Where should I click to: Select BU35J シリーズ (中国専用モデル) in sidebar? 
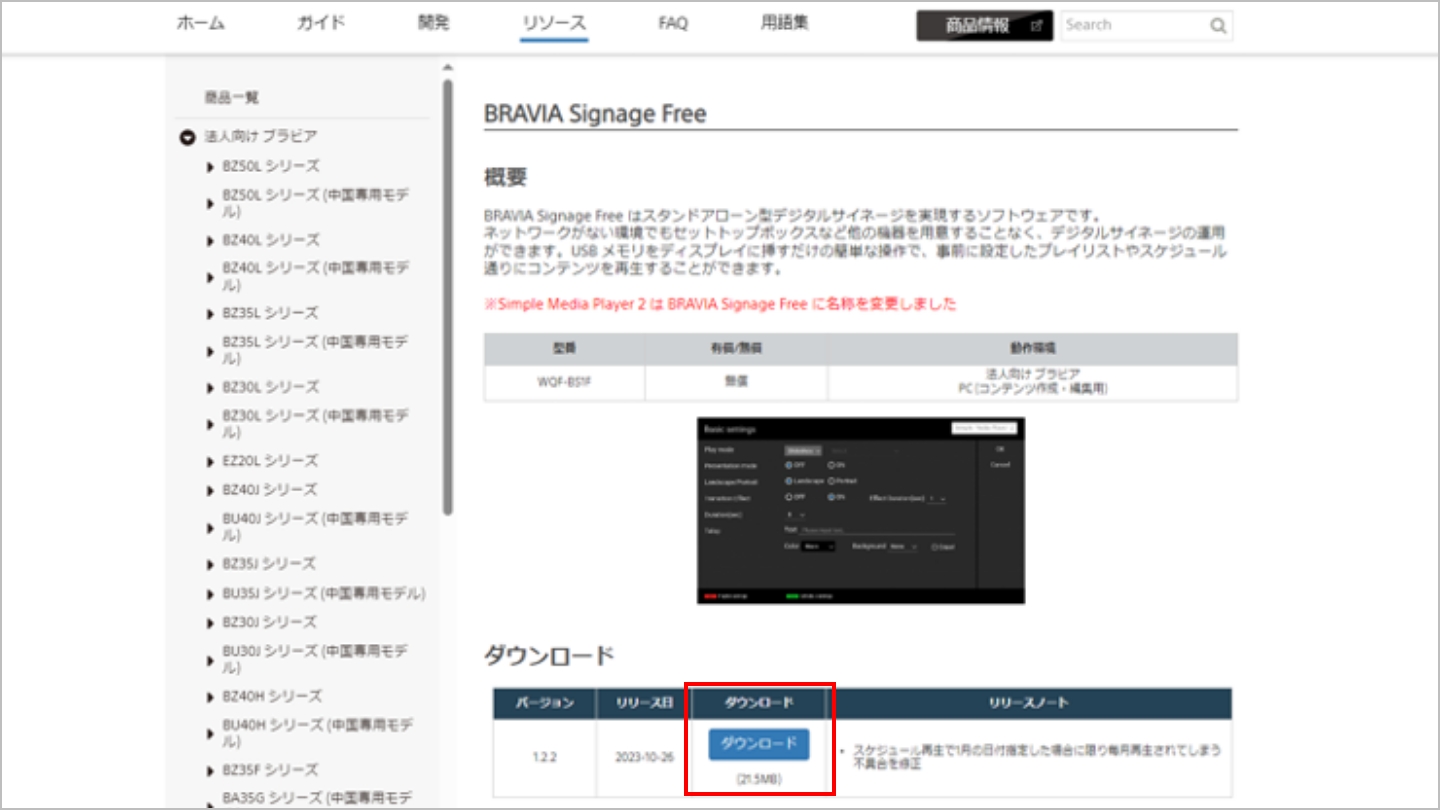coord(323,593)
